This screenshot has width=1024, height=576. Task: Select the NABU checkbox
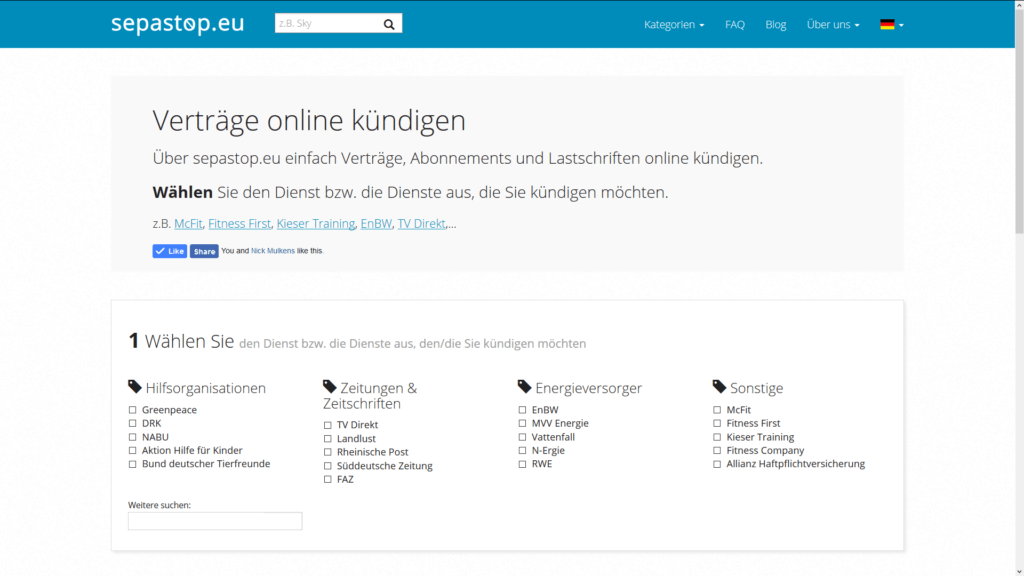pos(133,437)
